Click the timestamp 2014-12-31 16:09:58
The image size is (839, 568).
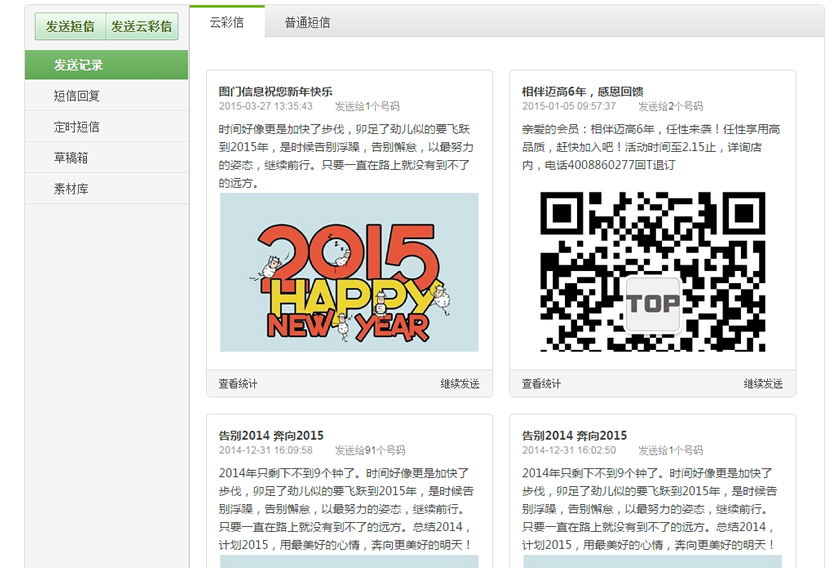[265, 450]
